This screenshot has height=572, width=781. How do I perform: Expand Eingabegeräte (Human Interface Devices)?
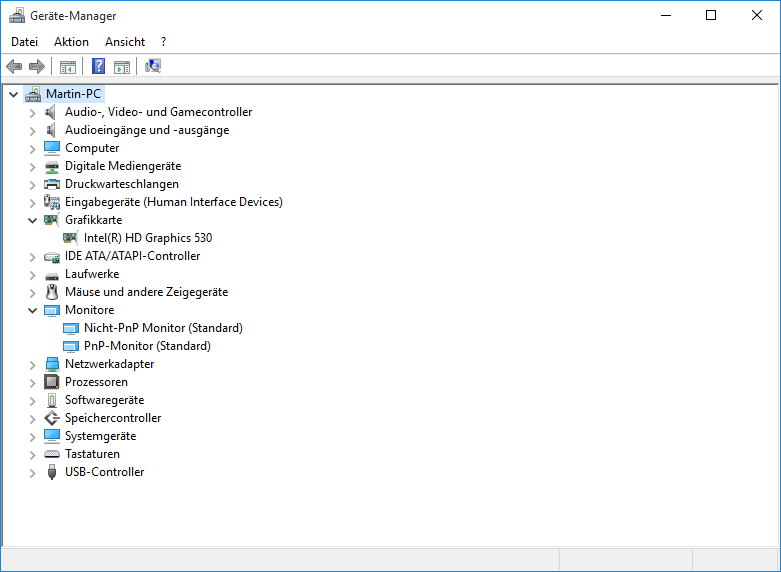[x=33, y=203]
